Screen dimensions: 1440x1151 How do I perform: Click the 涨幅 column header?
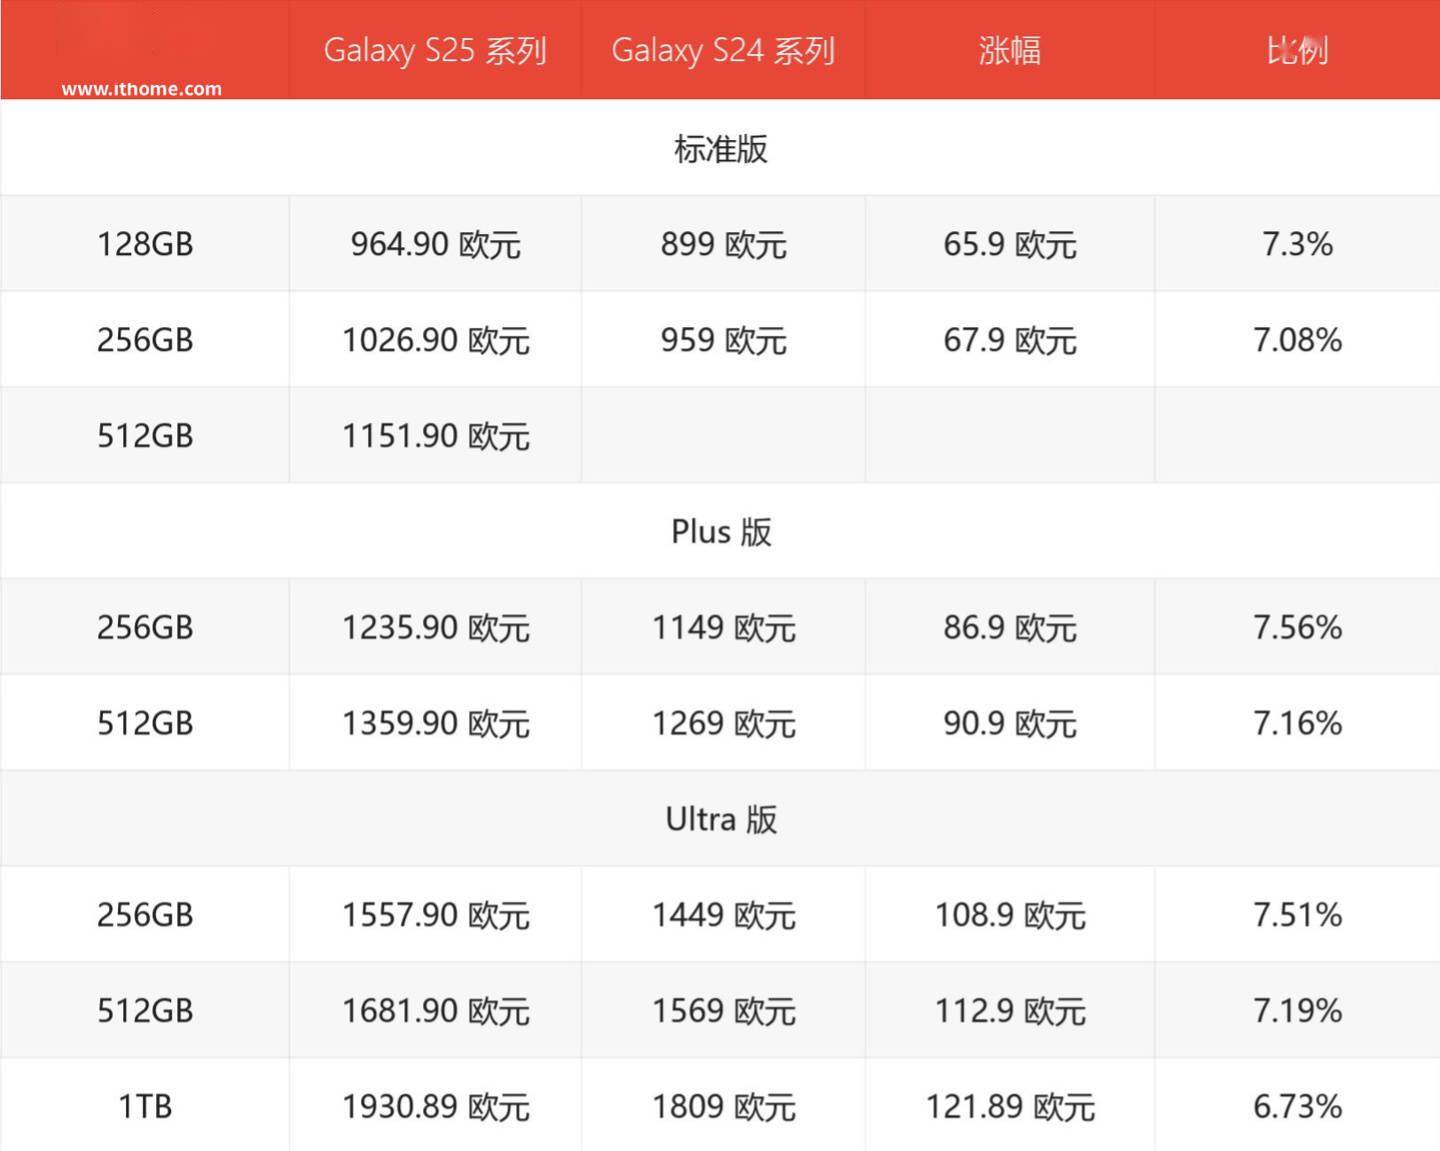tap(1010, 50)
